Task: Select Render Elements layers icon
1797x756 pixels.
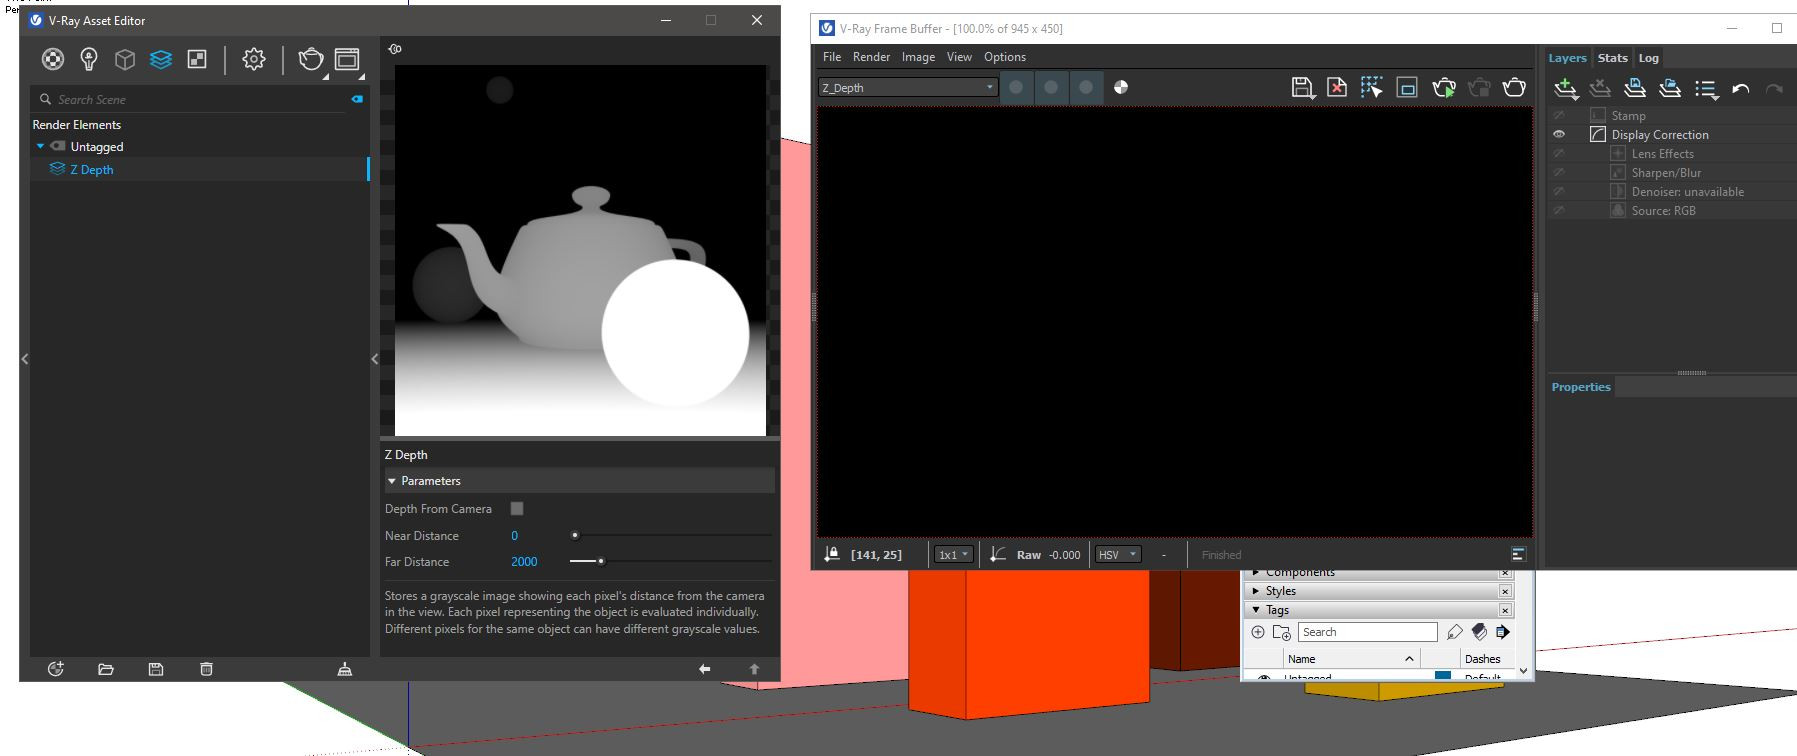Action: coord(161,60)
